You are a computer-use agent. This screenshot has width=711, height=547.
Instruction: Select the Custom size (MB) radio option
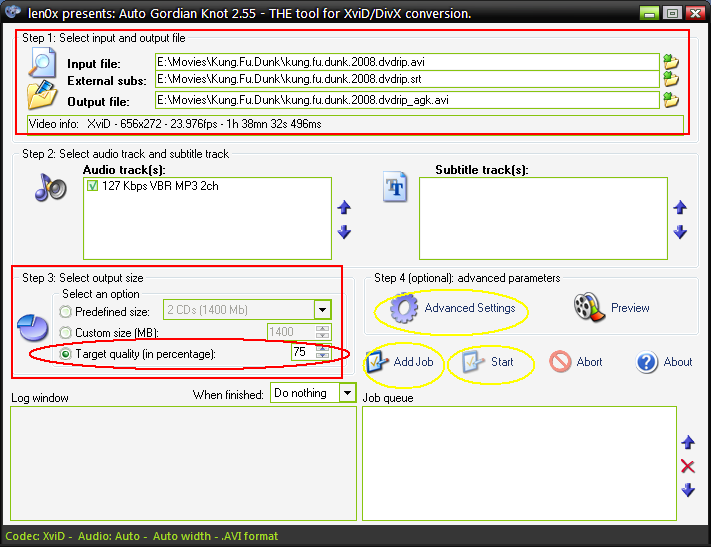[65, 332]
